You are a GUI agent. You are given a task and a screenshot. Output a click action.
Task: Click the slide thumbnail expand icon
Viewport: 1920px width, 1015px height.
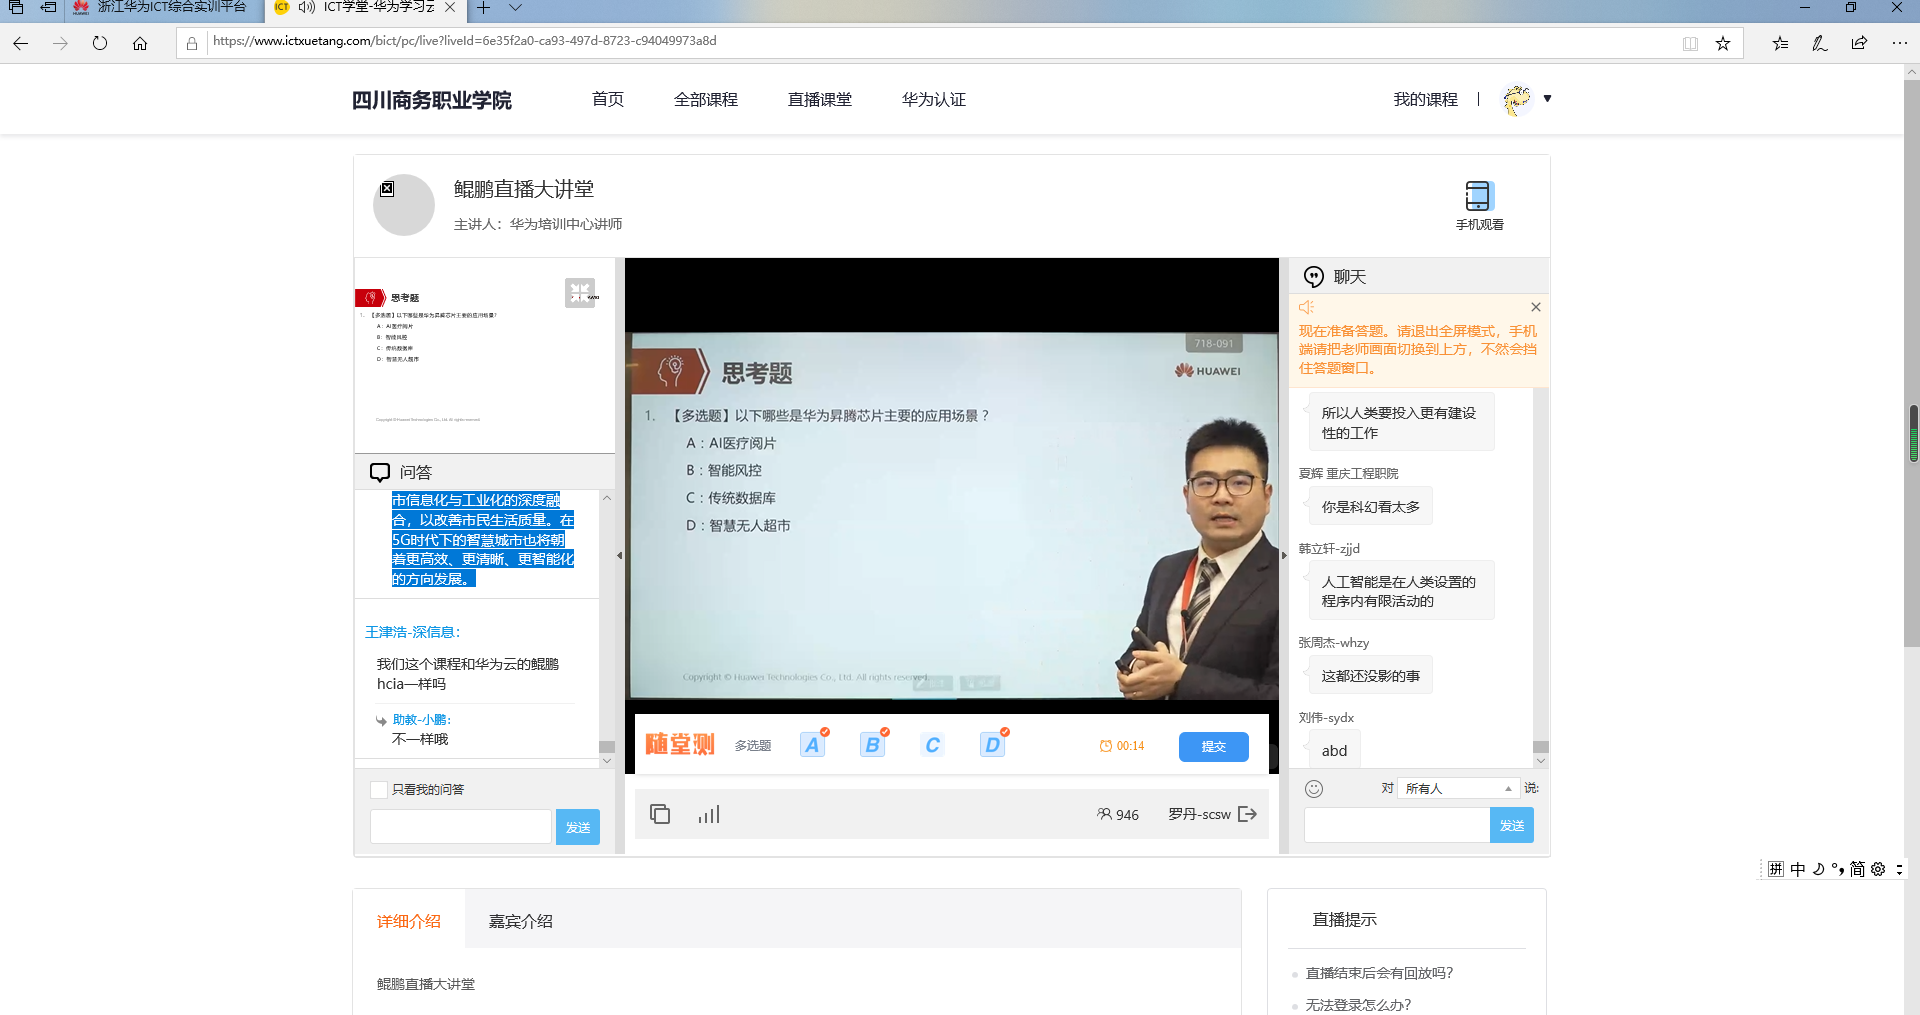pos(580,292)
